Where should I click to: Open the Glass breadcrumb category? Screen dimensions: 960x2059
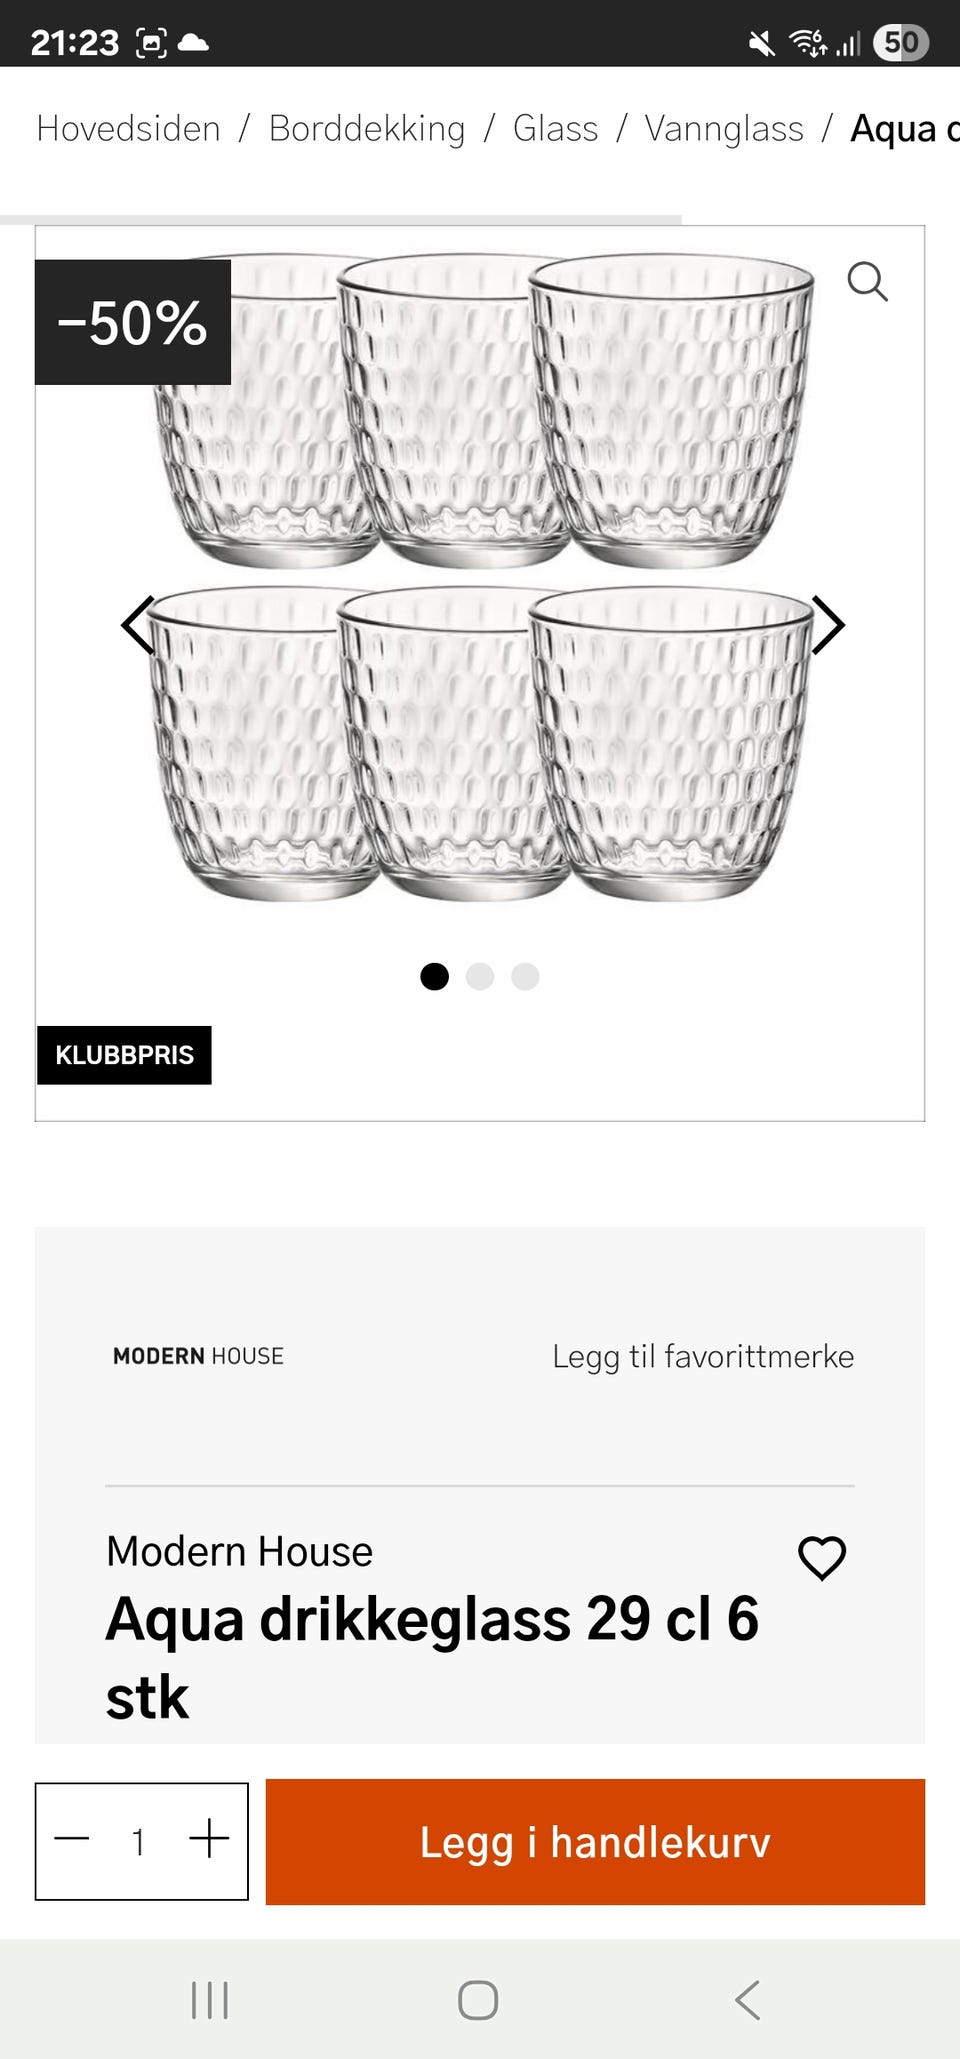click(x=555, y=129)
